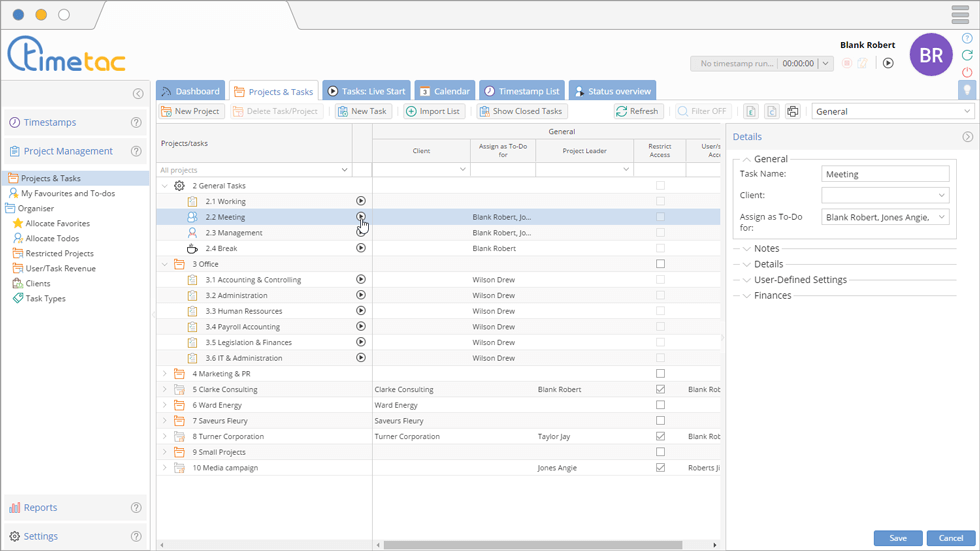The height and width of the screenshot is (551, 980).
Task: Click the Task Name input field
Action: [885, 174]
